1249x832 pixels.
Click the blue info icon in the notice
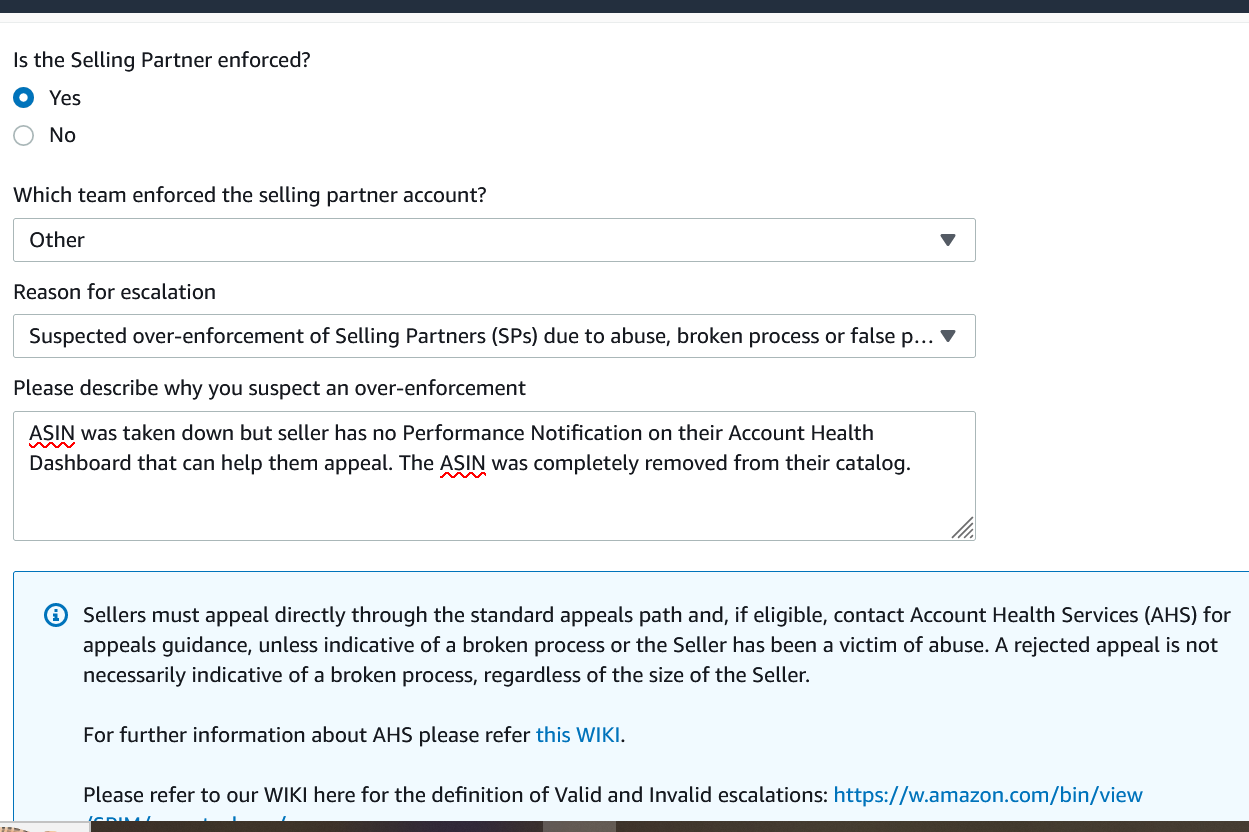(57, 615)
